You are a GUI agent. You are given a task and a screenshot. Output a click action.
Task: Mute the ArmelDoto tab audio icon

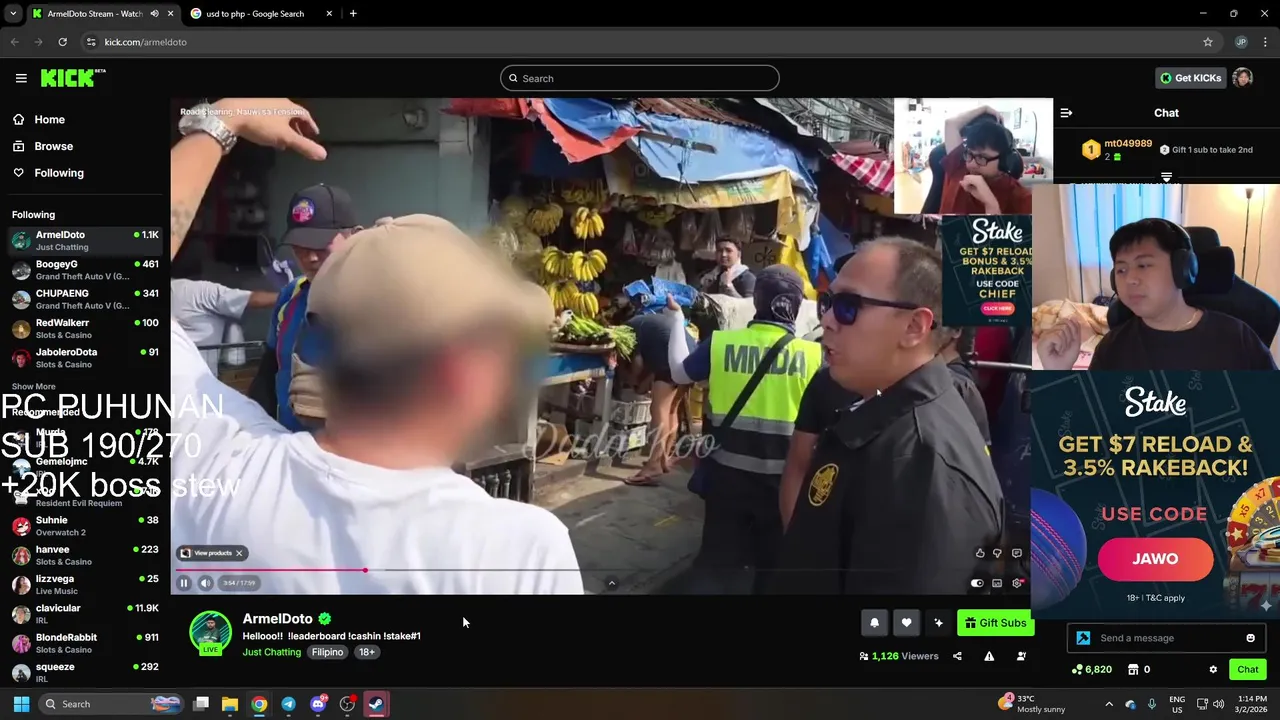coord(154,14)
